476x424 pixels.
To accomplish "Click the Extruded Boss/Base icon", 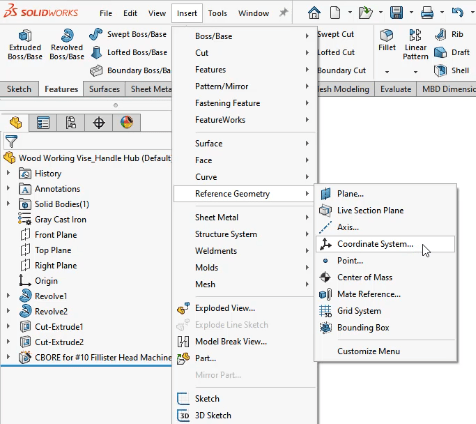I will pos(25,35).
